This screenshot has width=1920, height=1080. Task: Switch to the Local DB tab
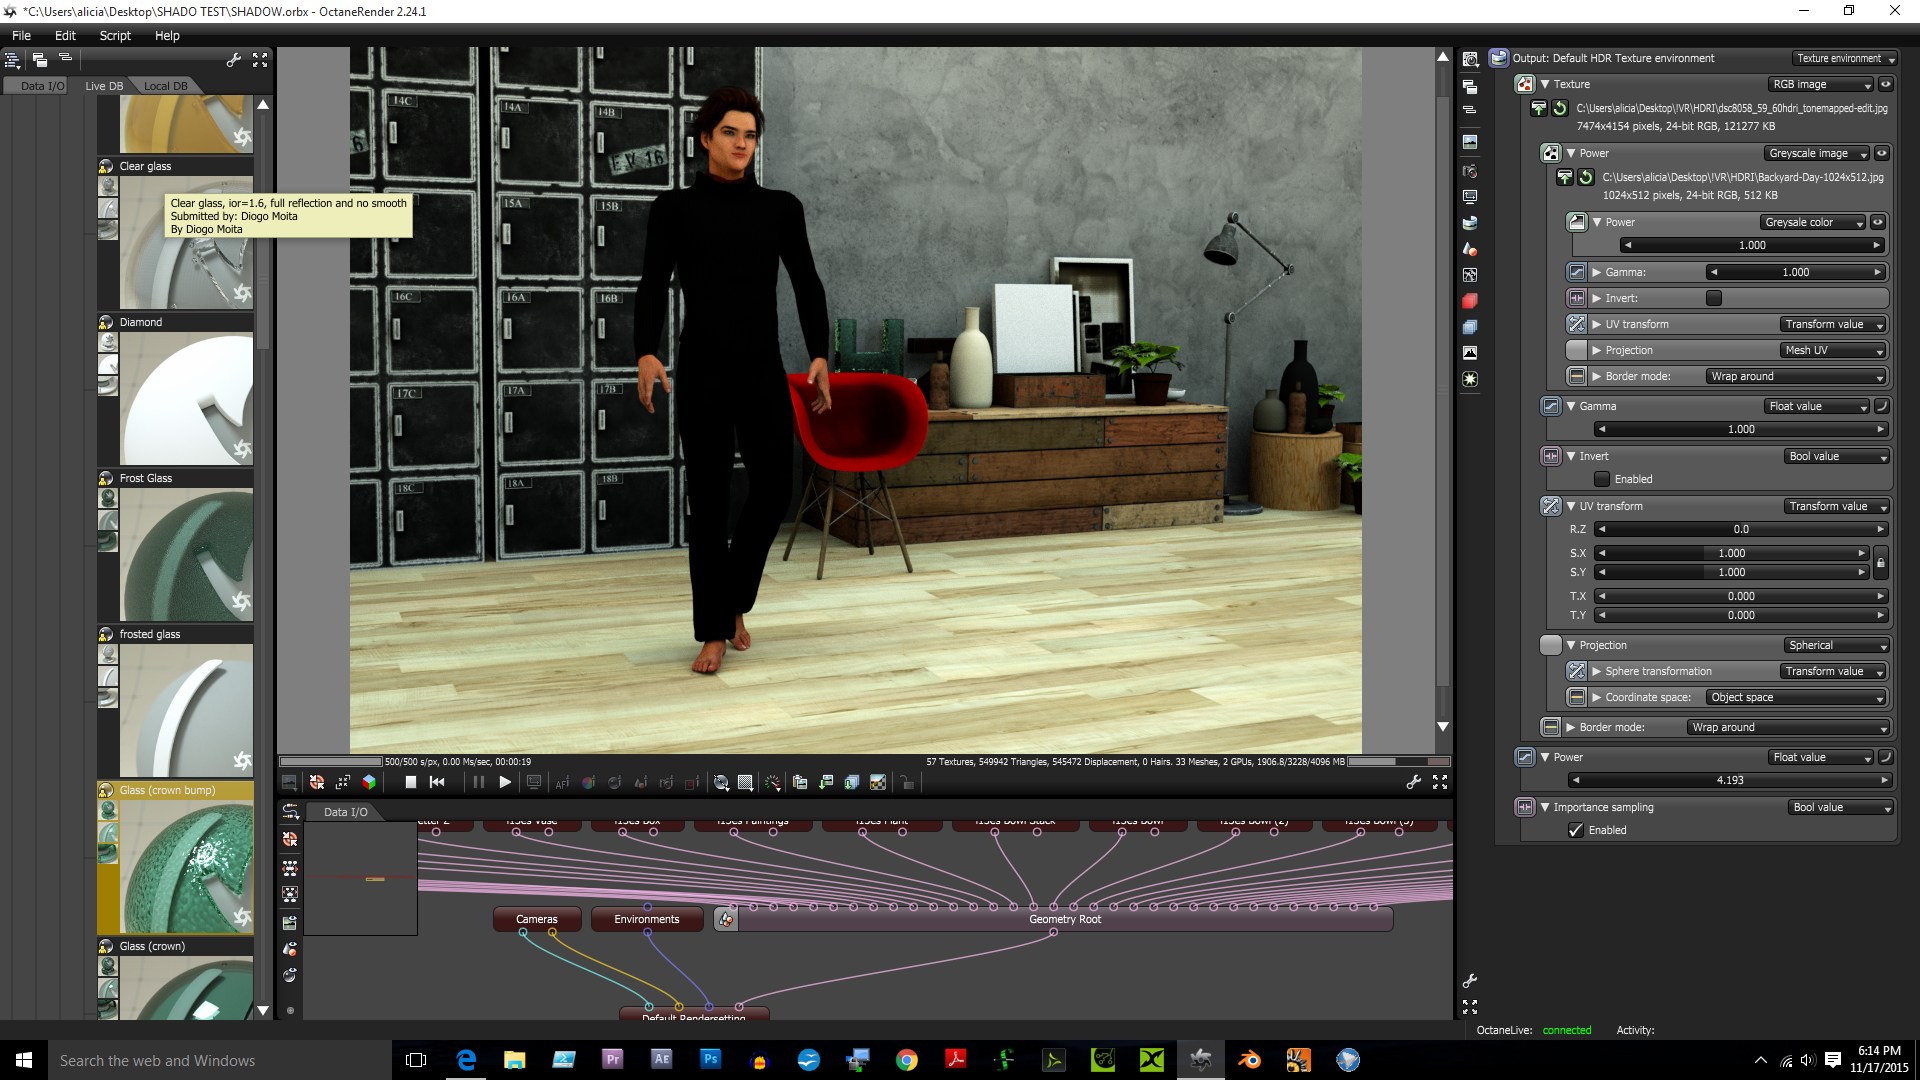pos(165,86)
